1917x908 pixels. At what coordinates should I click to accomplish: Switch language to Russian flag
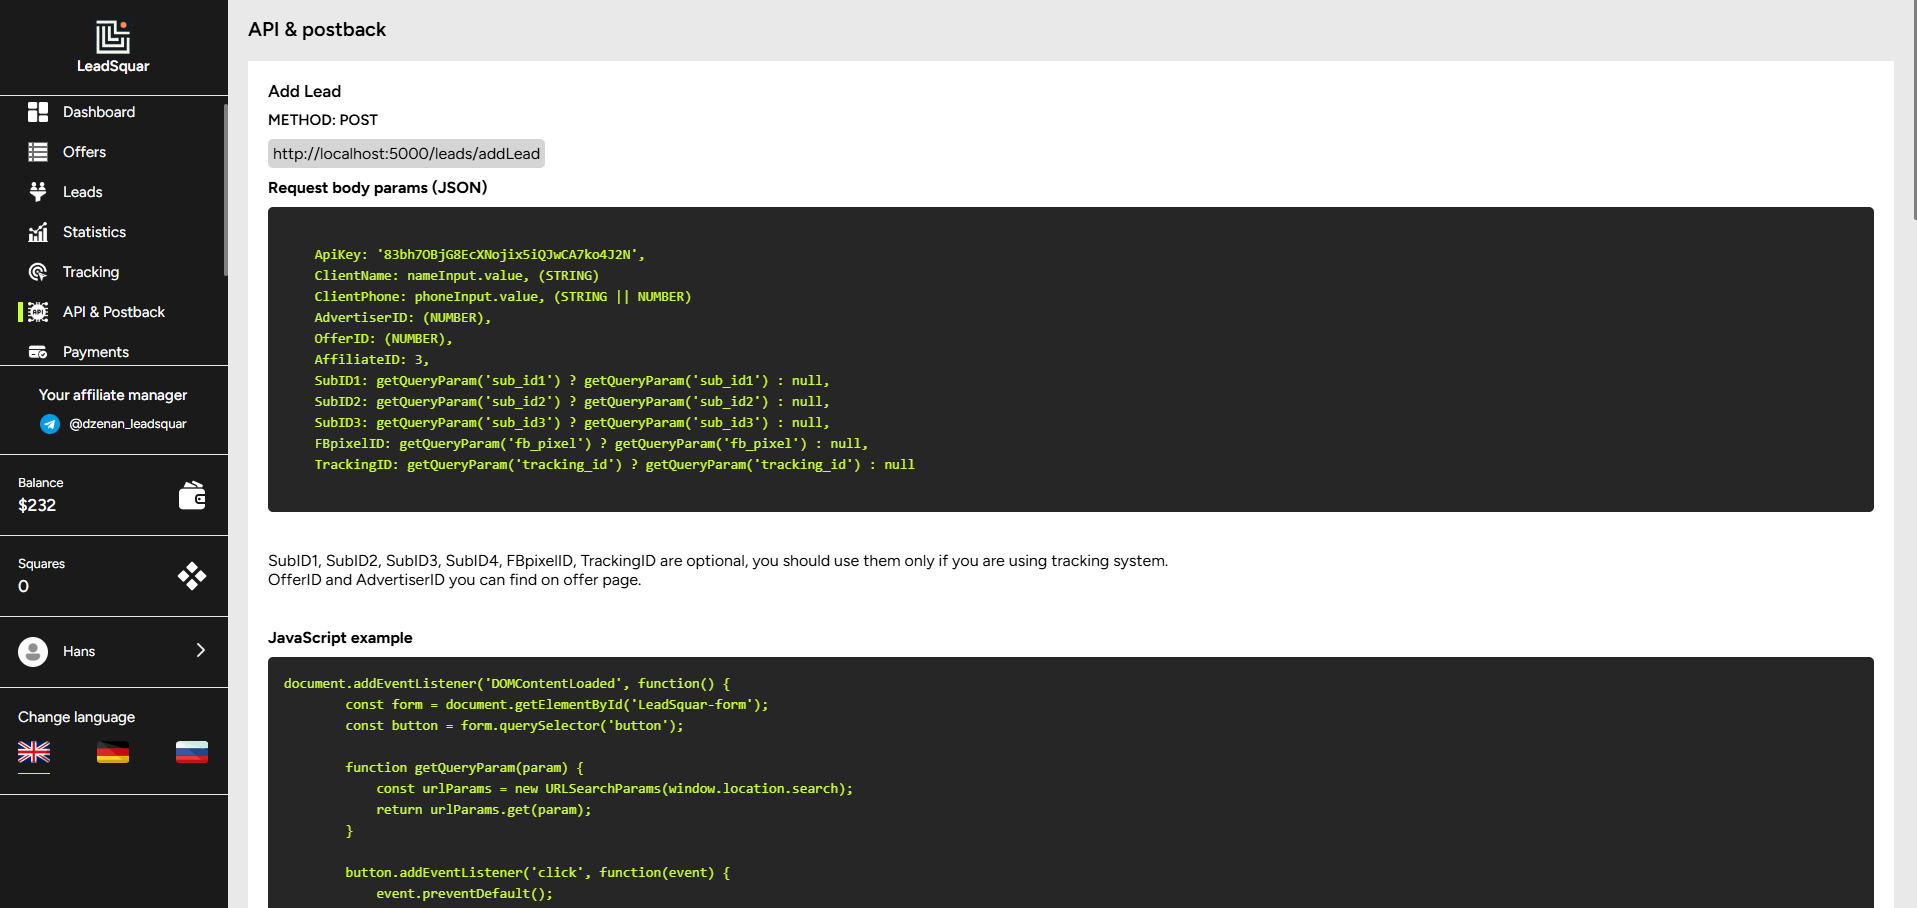192,752
